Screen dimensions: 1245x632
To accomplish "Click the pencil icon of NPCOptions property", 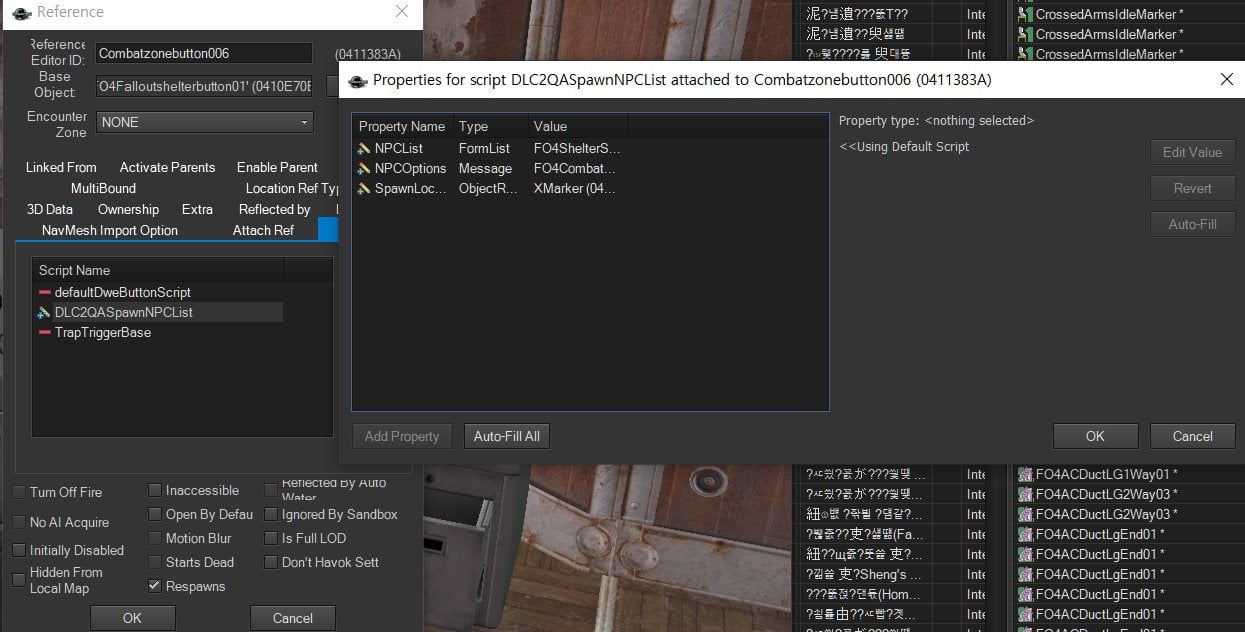I will tap(364, 168).
